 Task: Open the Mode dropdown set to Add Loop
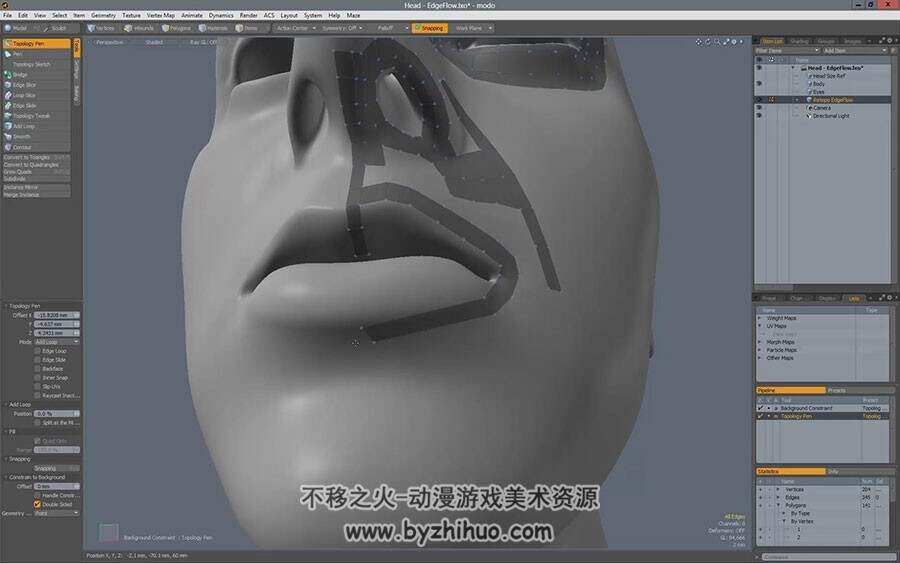click(x=56, y=342)
